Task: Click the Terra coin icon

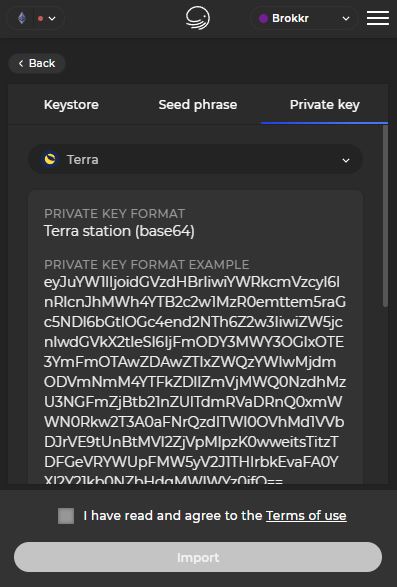Action: (50, 159)
